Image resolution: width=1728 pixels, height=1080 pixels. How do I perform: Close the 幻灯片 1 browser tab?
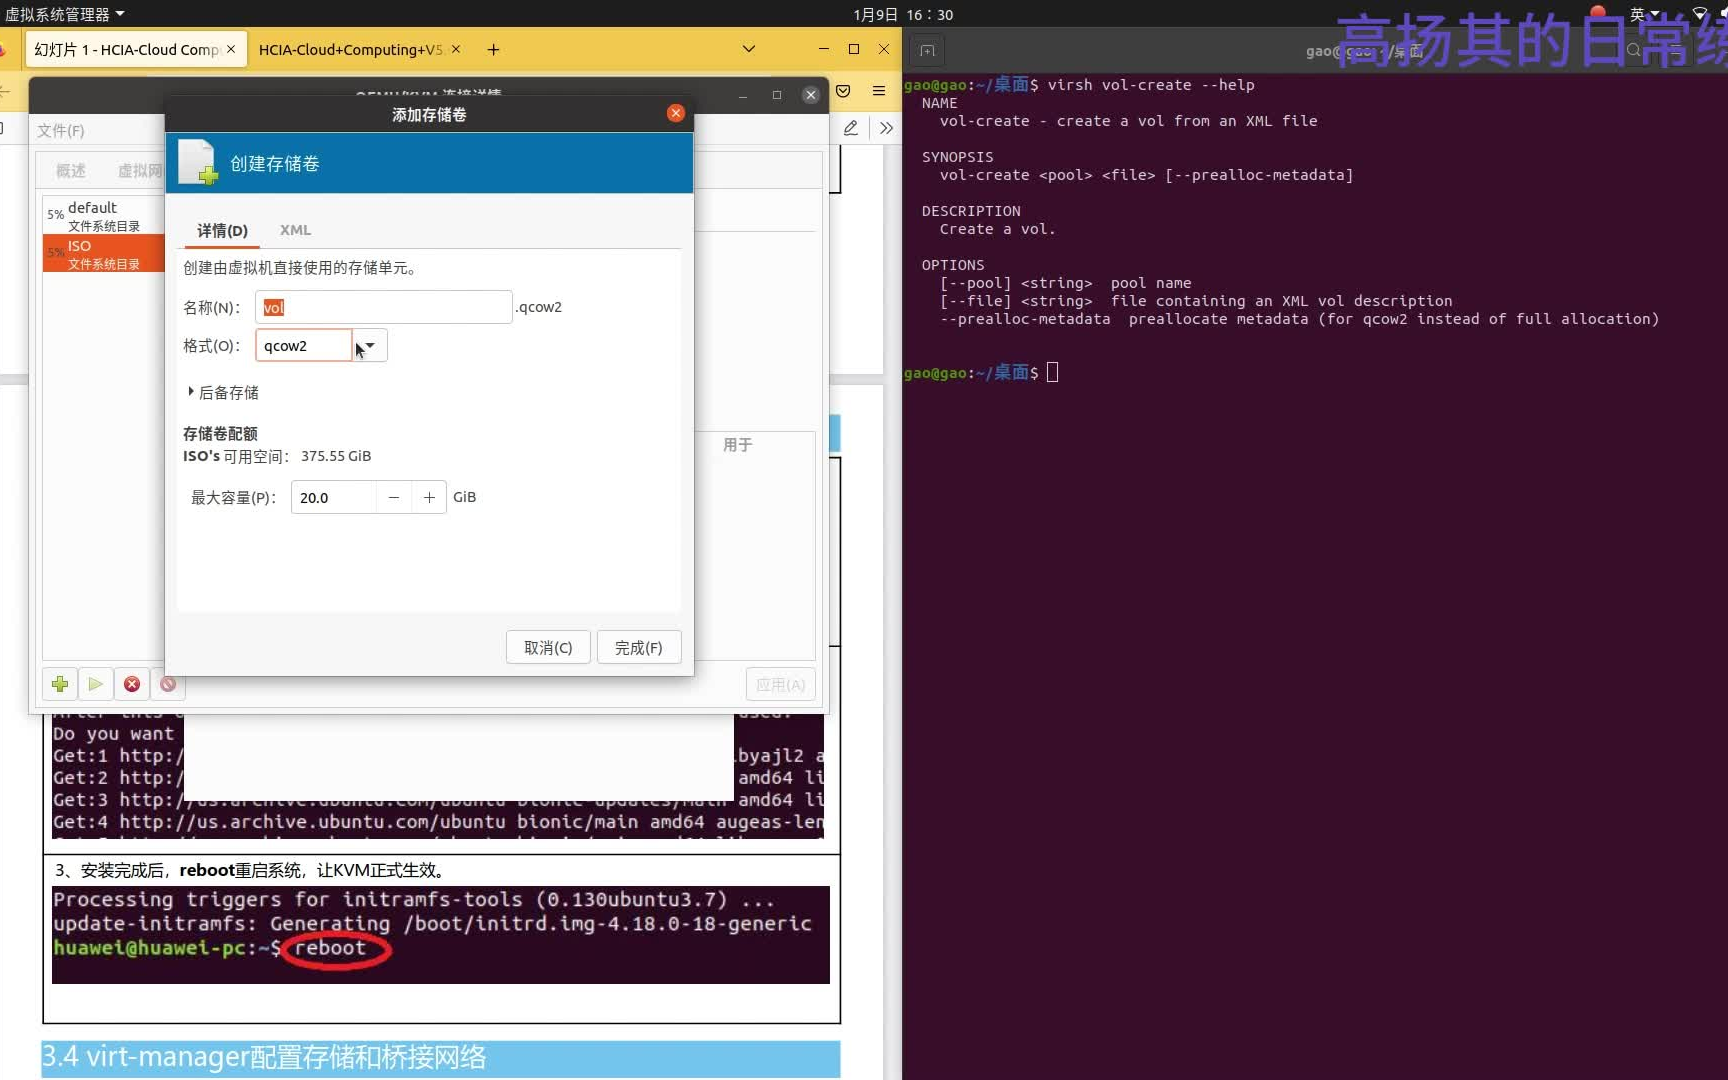(x=231, y=49)
